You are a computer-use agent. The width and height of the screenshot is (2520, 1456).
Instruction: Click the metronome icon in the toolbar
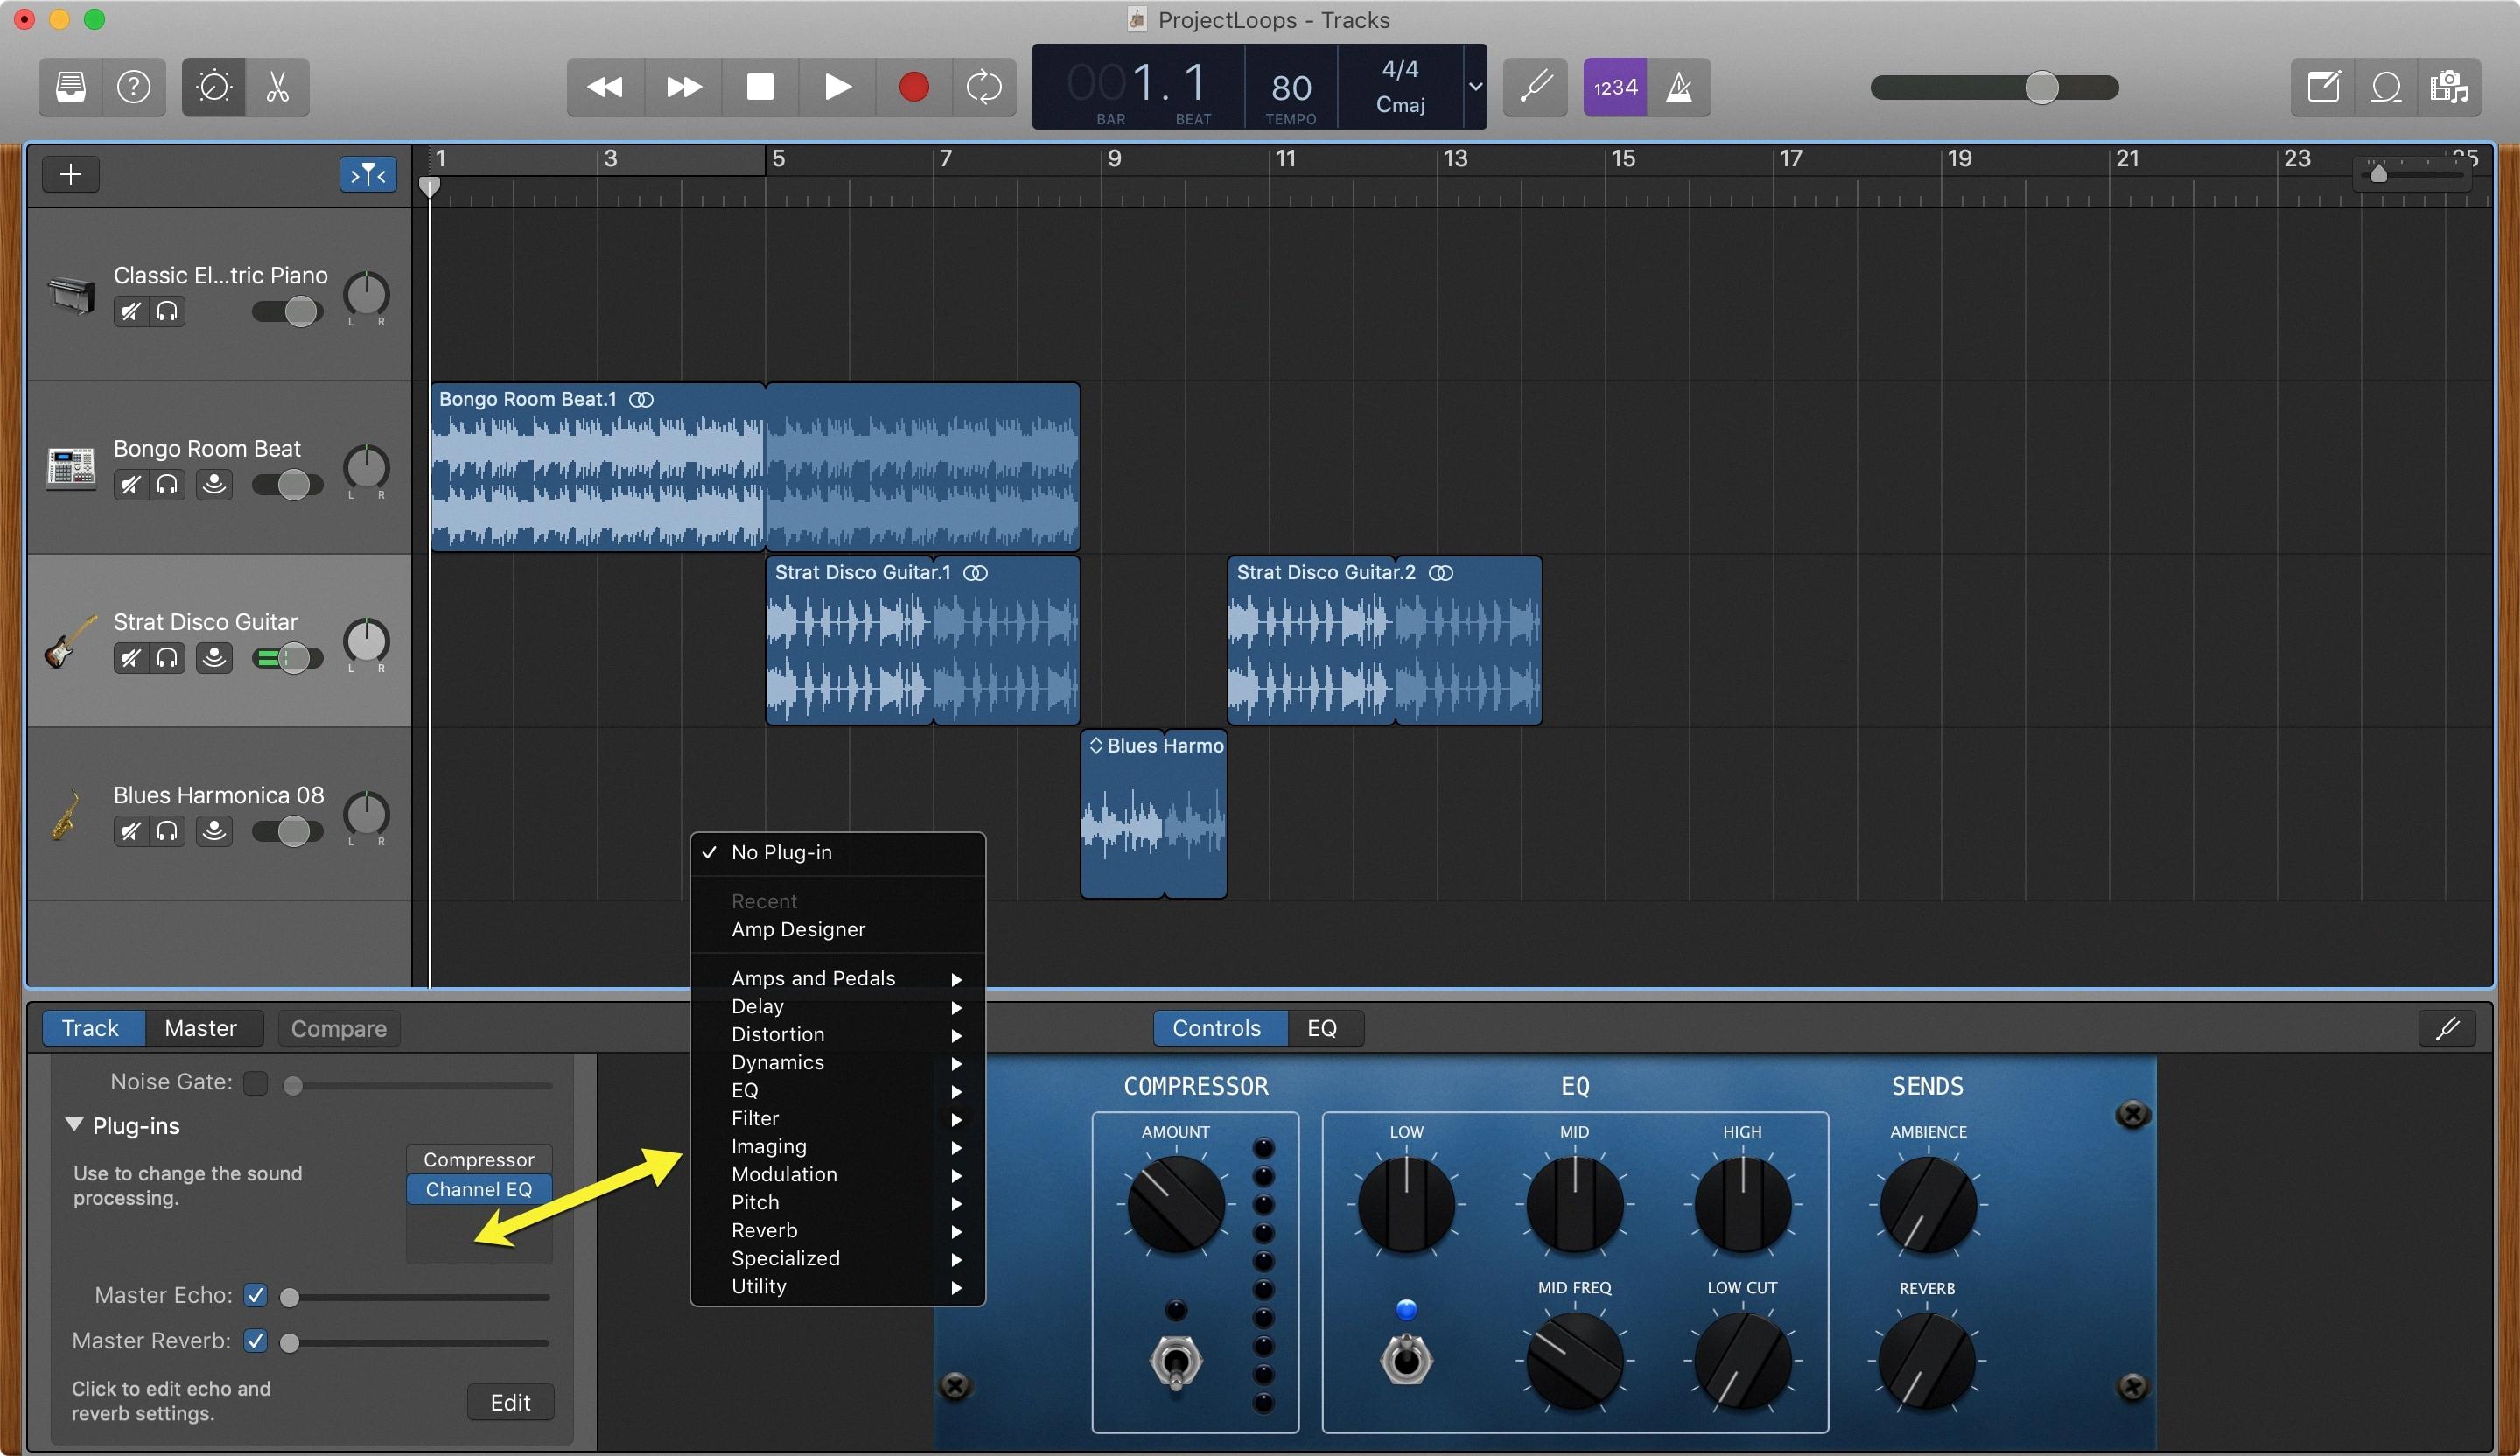1681,87
